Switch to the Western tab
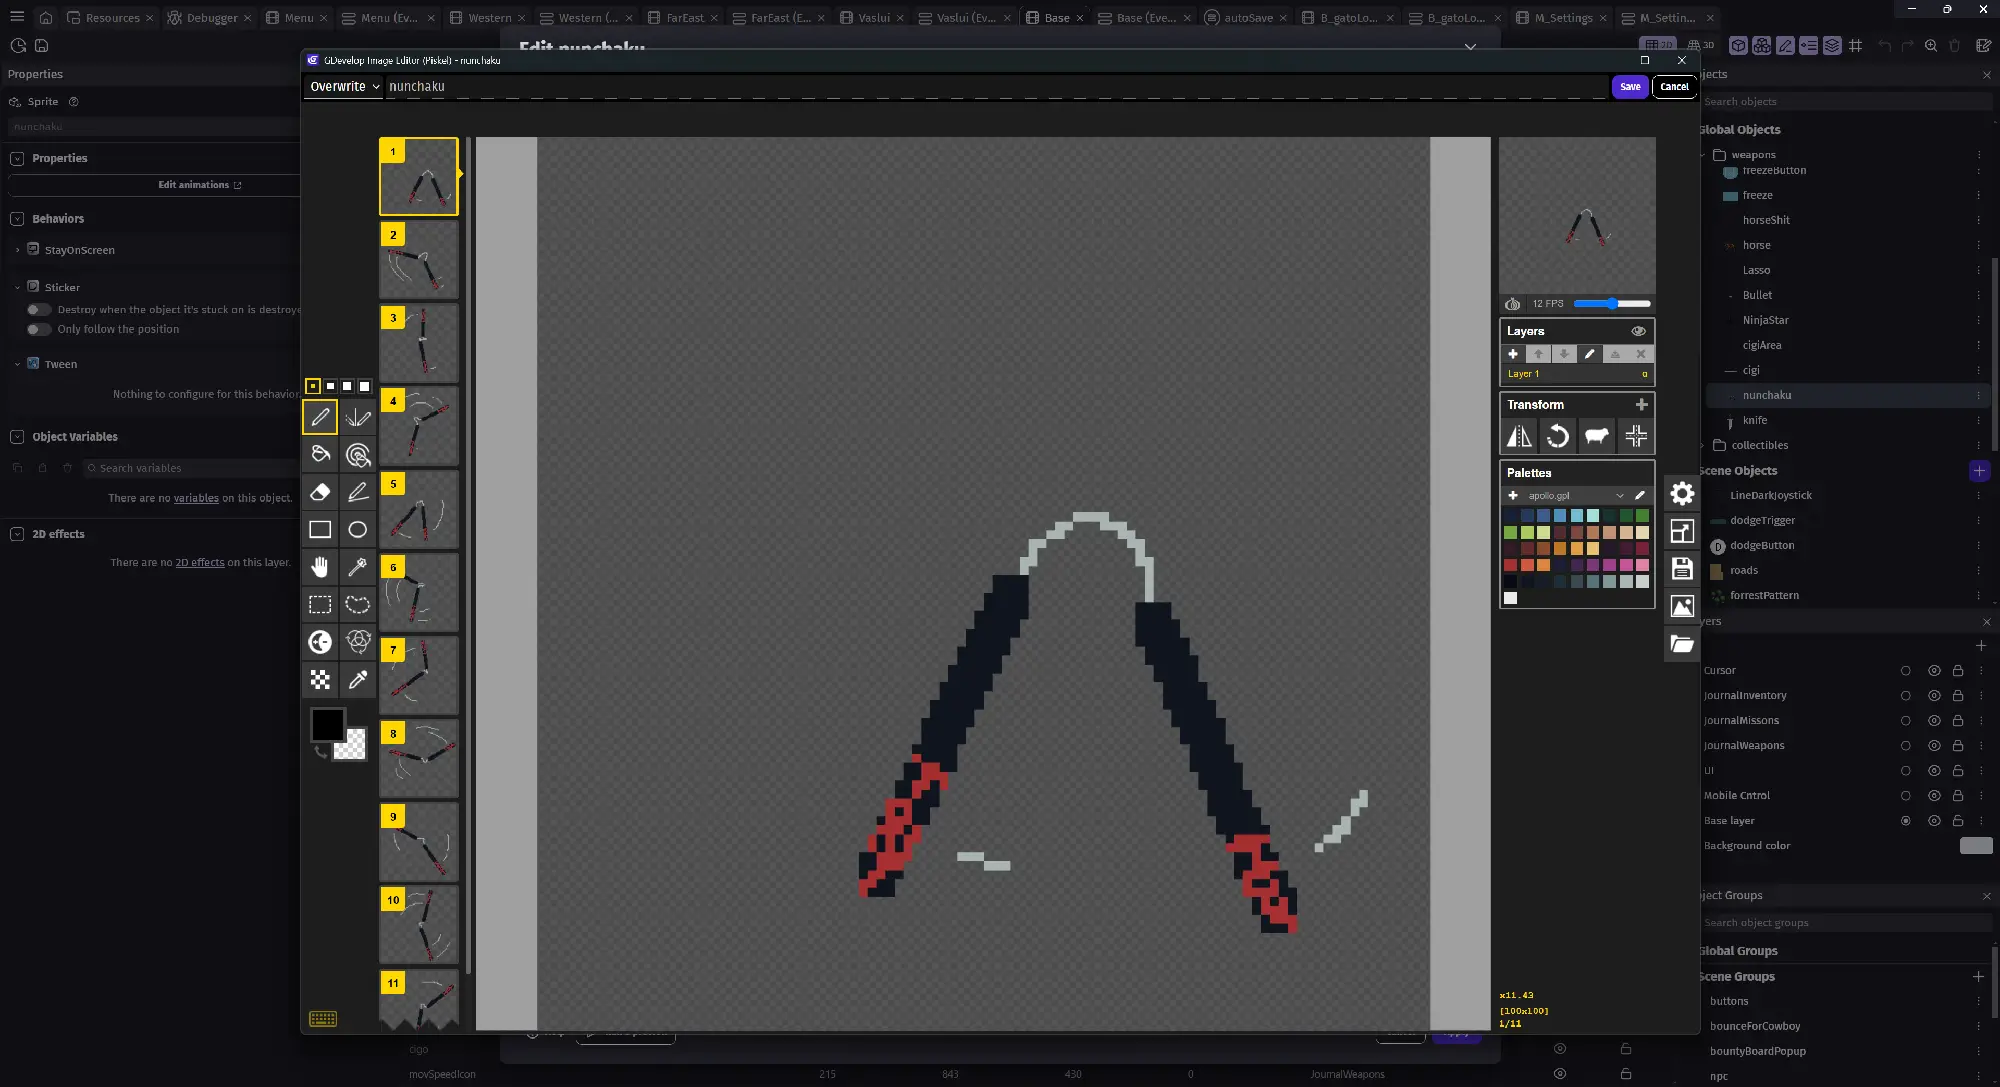Image resolution: width=2000 pixels, height=1087 pixels. pyautogui.click(x=488, y=18)
